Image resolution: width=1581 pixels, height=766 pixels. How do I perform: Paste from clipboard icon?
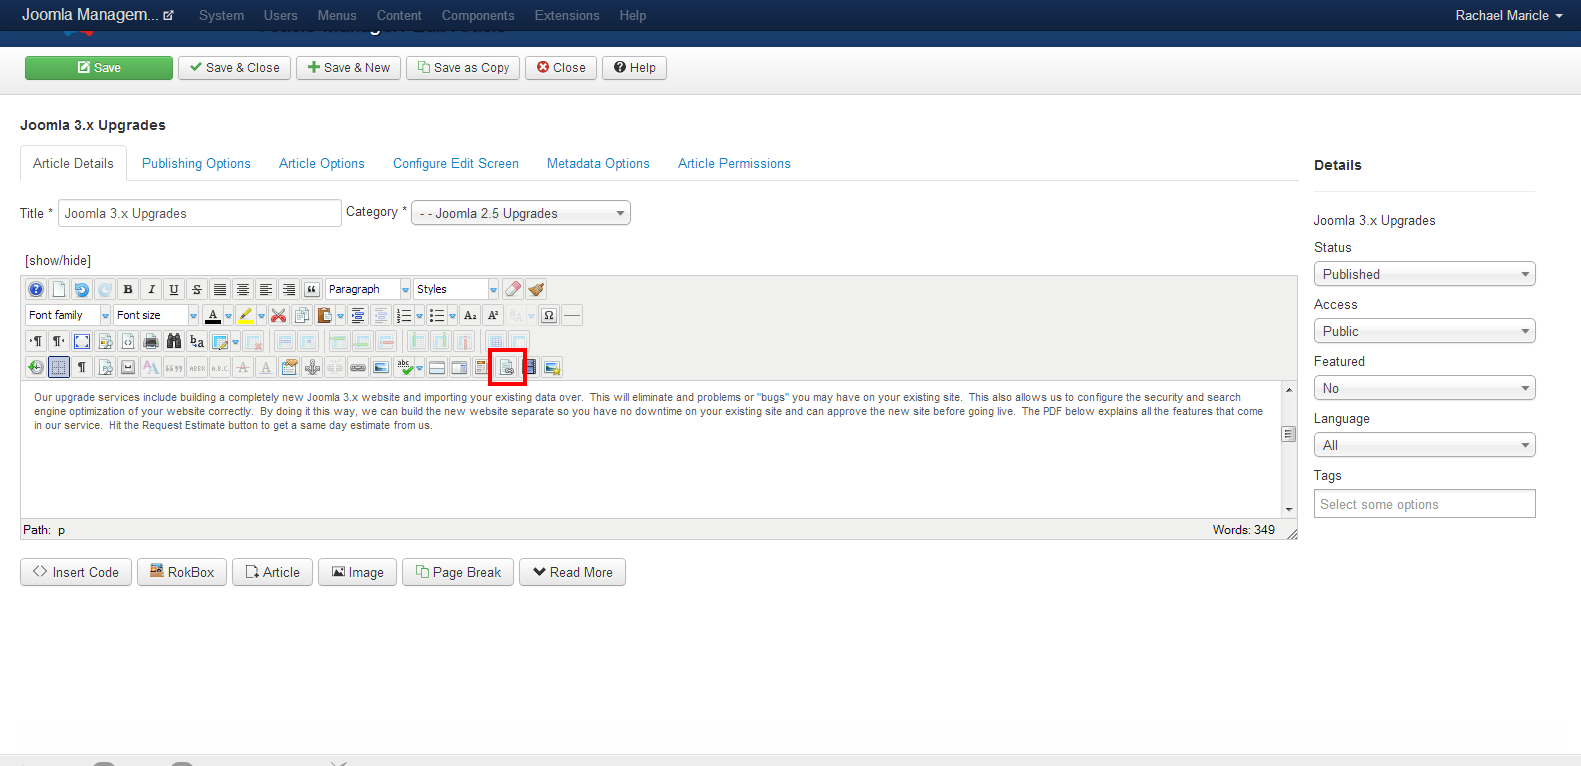325,315
